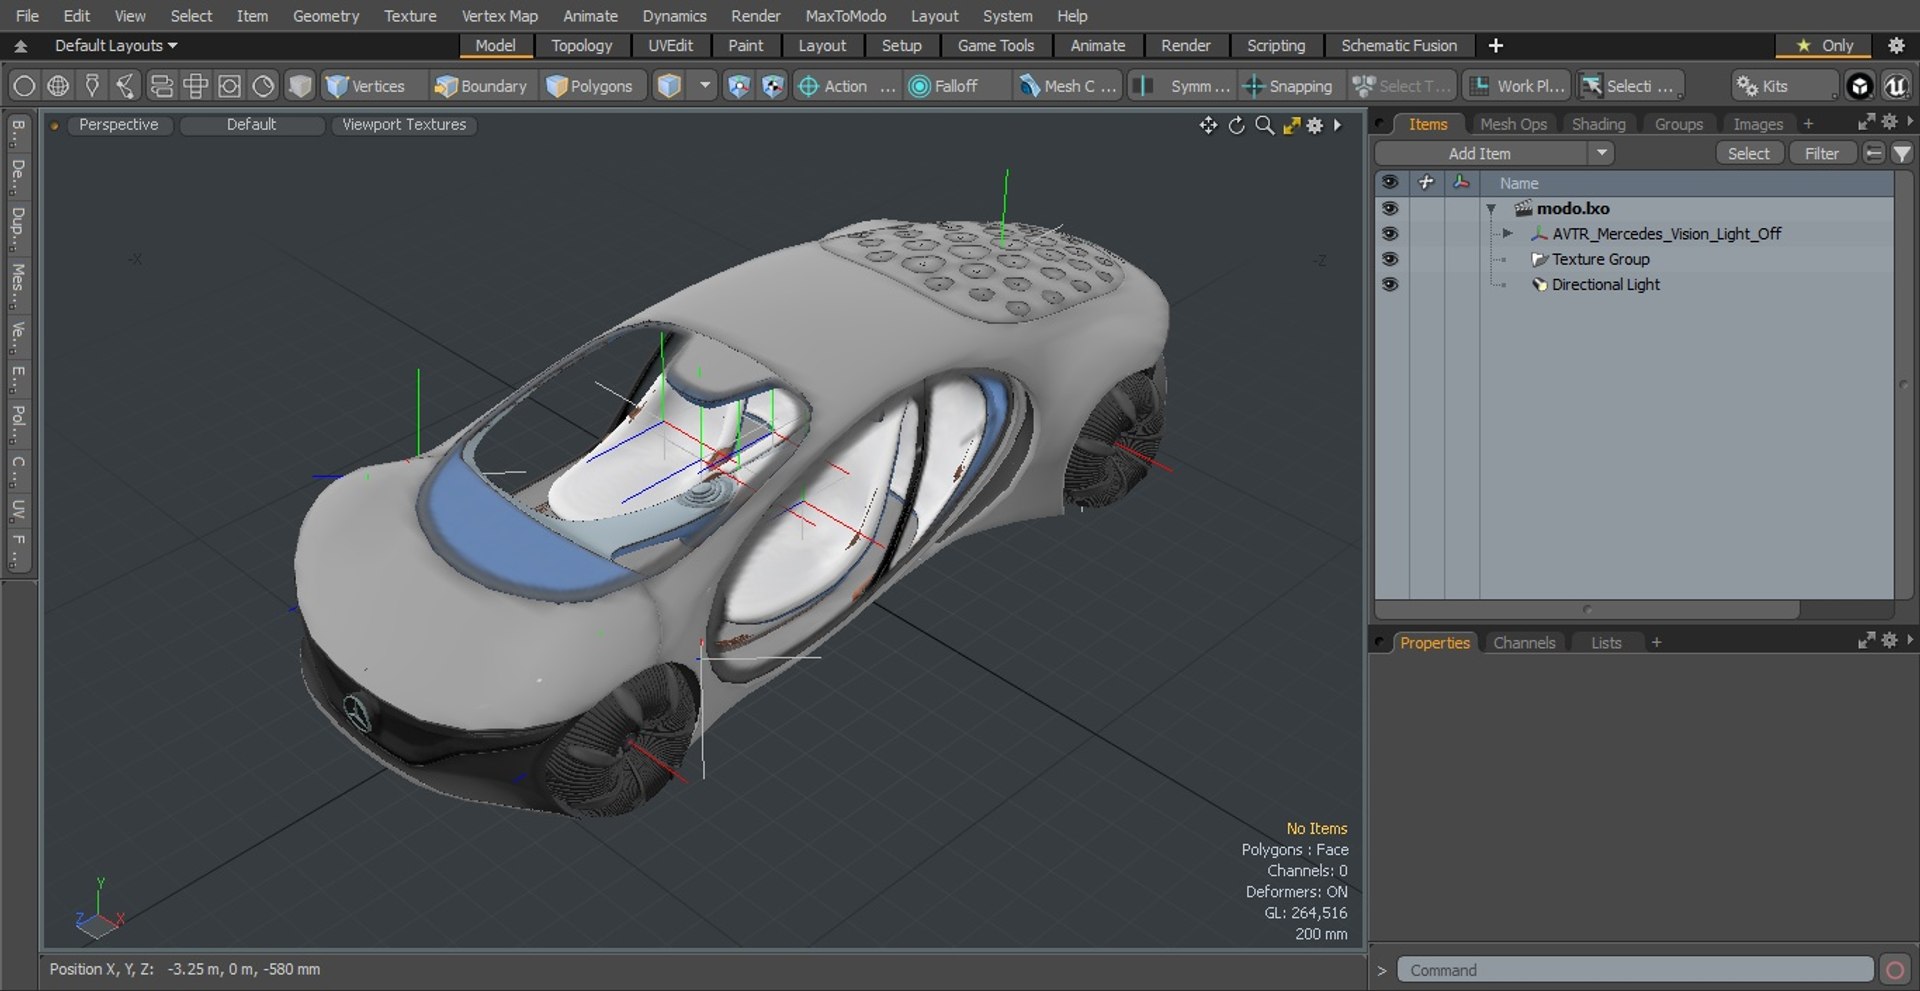Switch to the Channels tab
The height and width of the screenshot is (991, 1920).
pyautogui.click(x=1524, y=643)
